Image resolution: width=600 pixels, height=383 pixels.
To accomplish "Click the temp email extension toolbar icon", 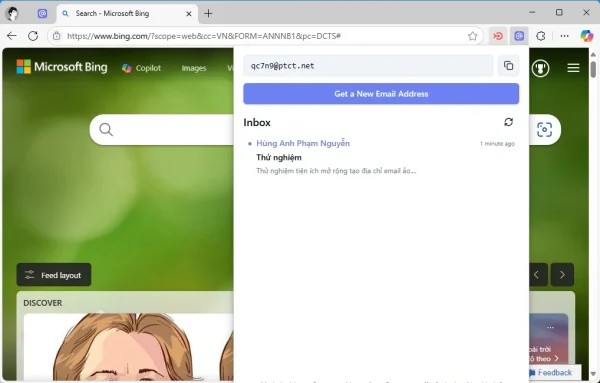I will tap(519, 36).
